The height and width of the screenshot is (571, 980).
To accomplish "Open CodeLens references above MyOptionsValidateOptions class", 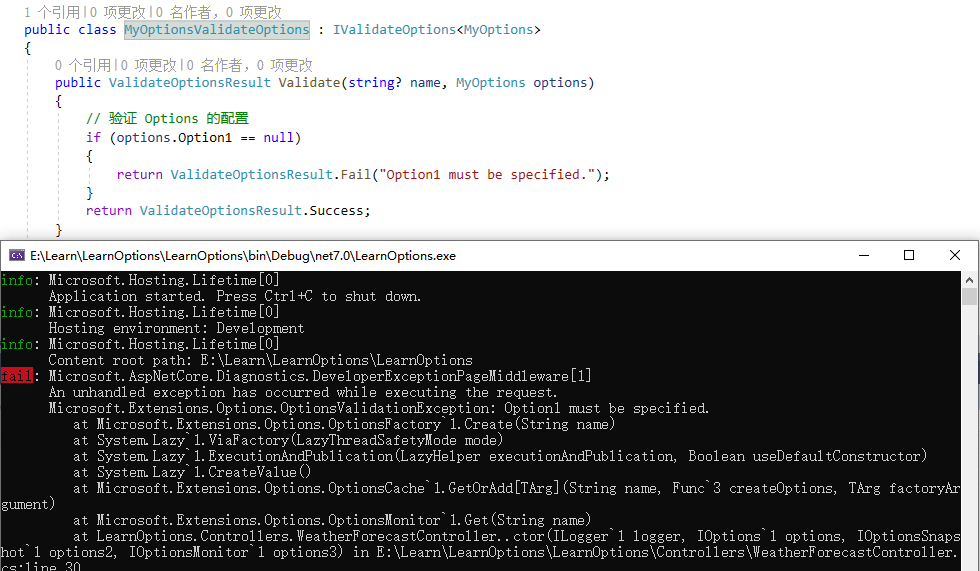I will point(51,12).
